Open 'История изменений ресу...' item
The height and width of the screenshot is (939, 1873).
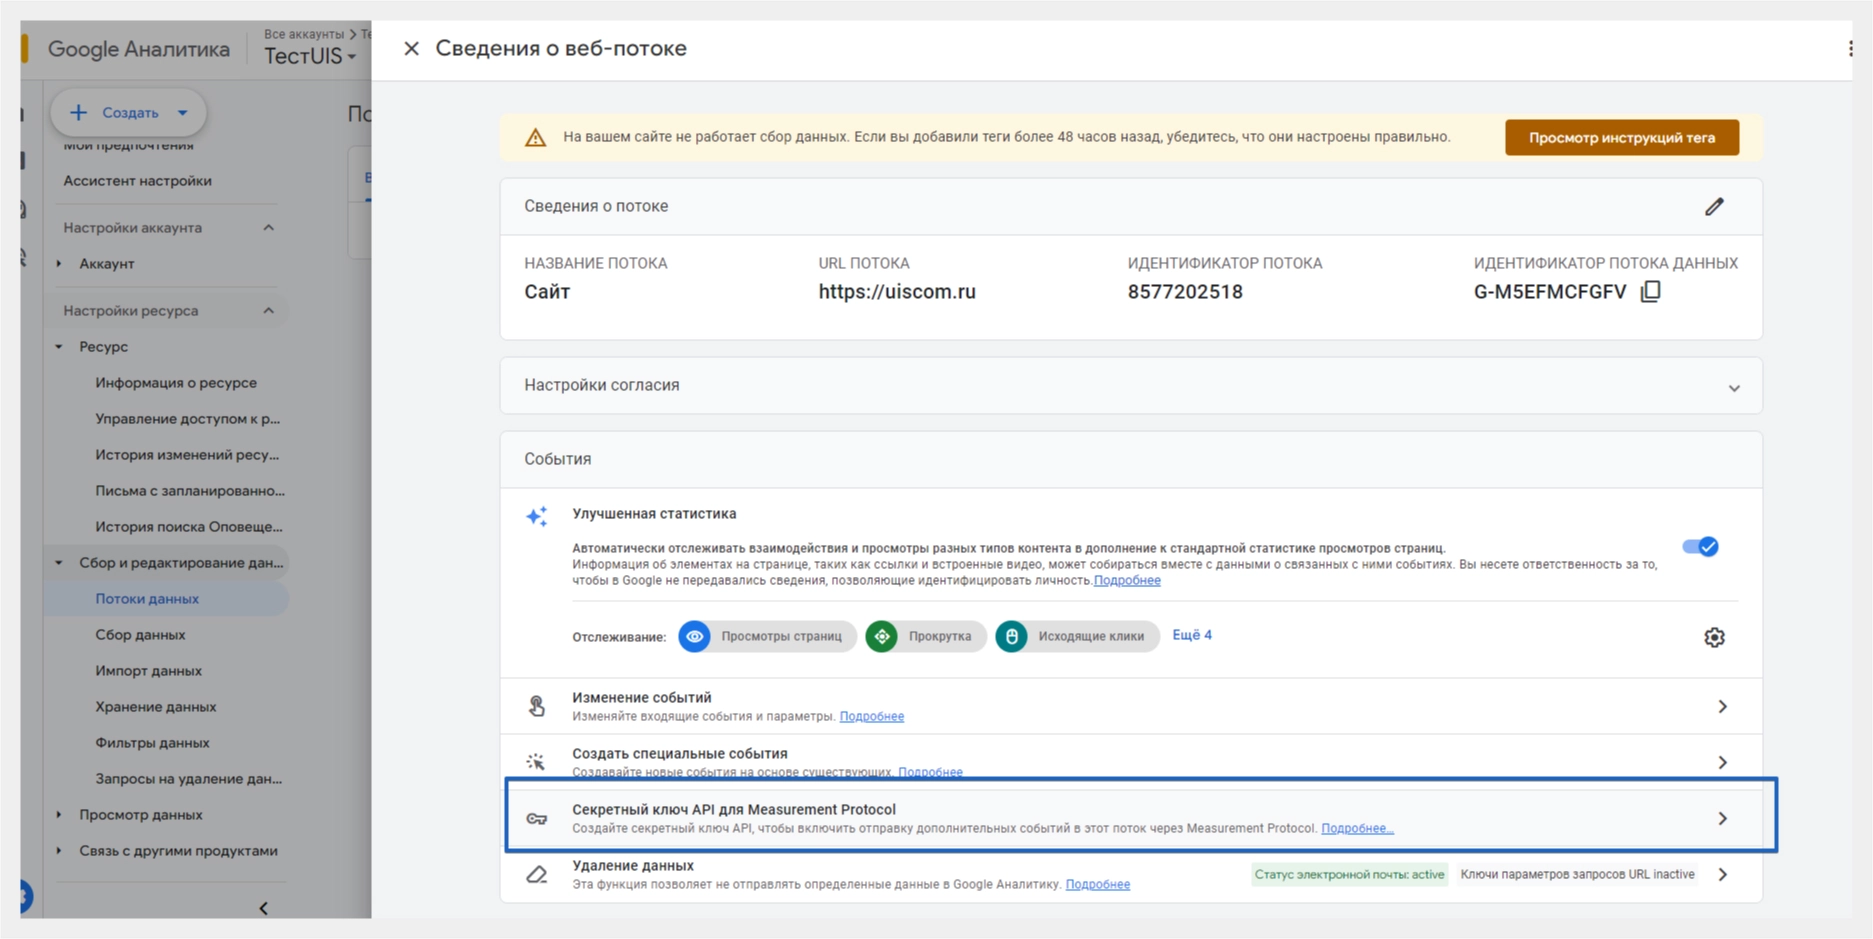point(187,455)
